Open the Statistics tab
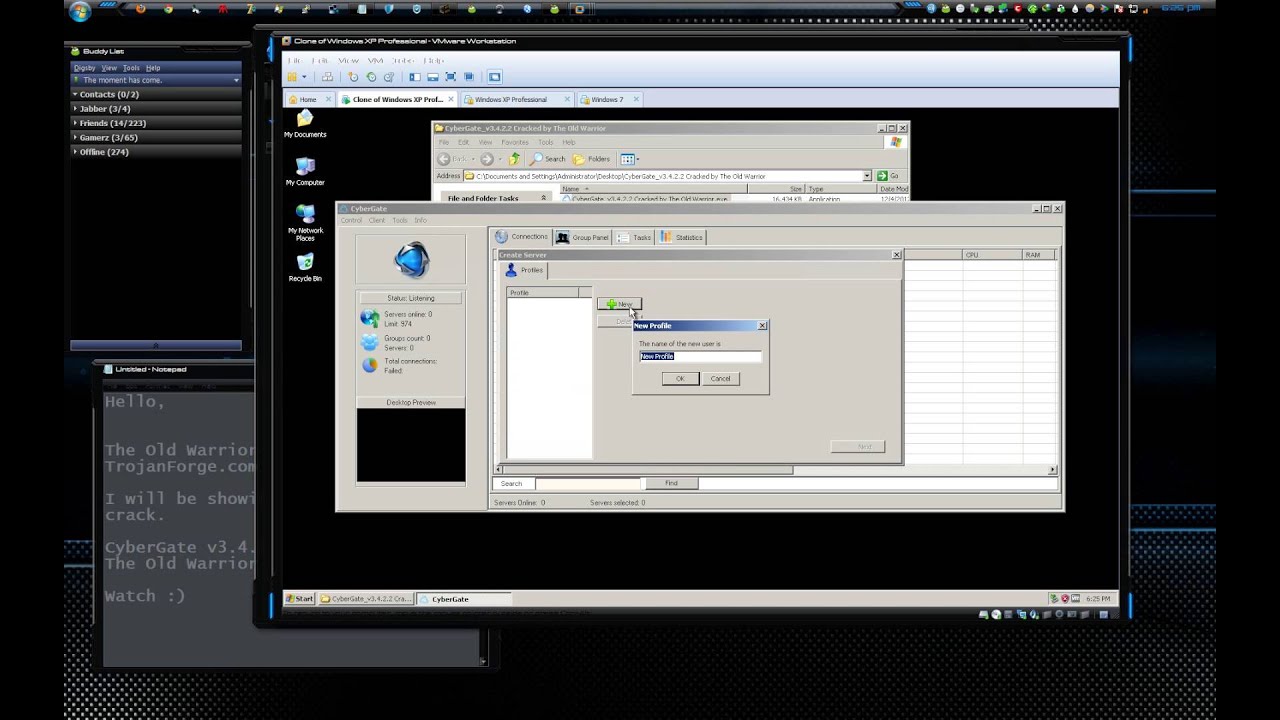 pos(682,237)
